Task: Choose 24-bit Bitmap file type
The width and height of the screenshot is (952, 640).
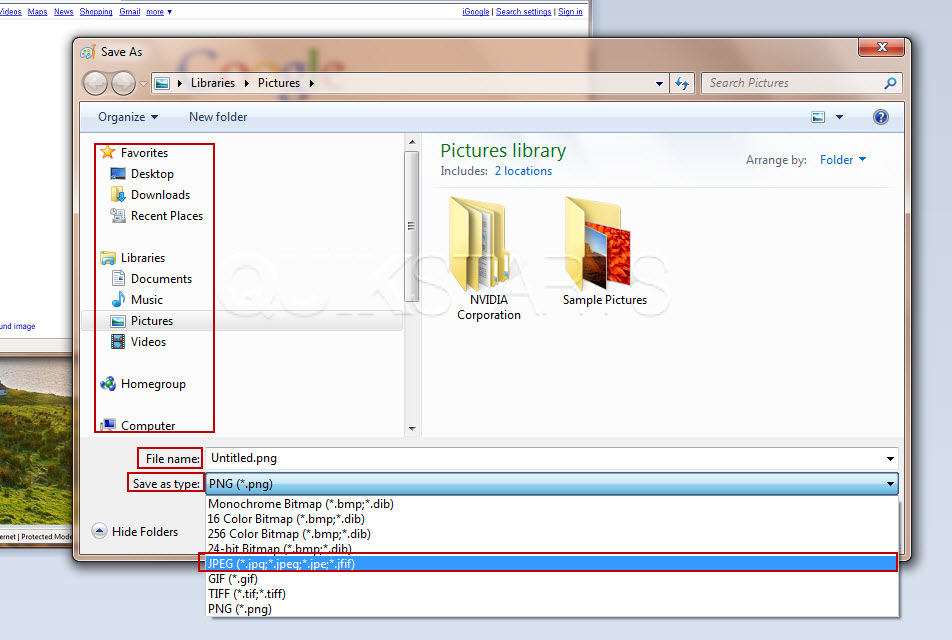Action: click(552, 548)
